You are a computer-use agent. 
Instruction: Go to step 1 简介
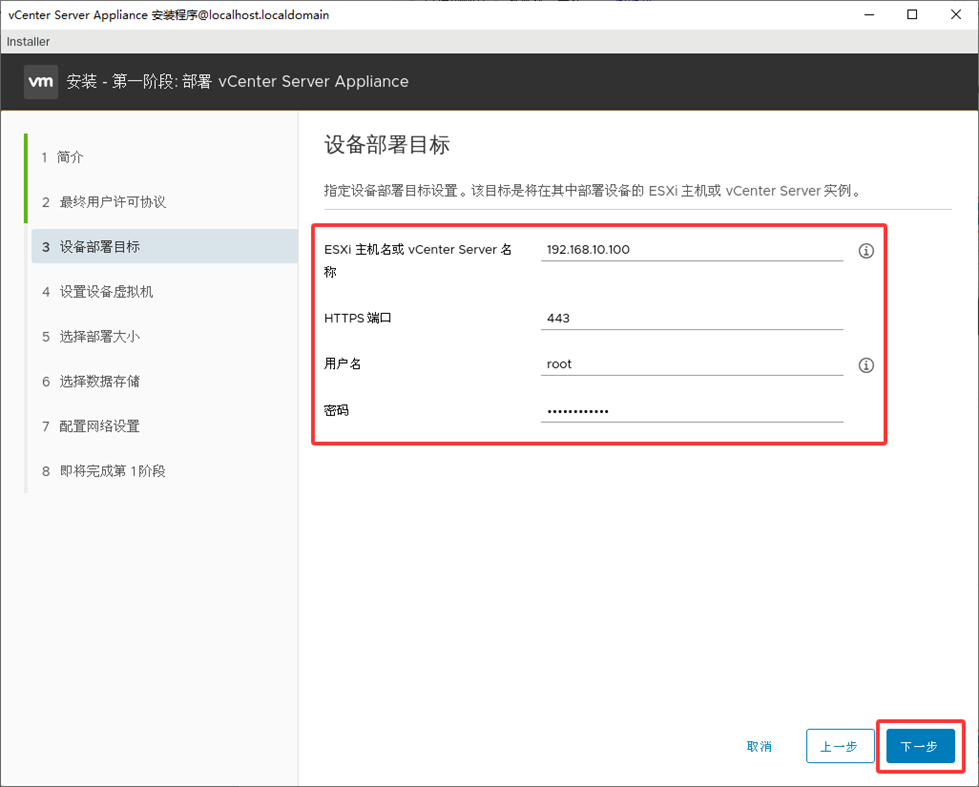(x=70, y=157)
